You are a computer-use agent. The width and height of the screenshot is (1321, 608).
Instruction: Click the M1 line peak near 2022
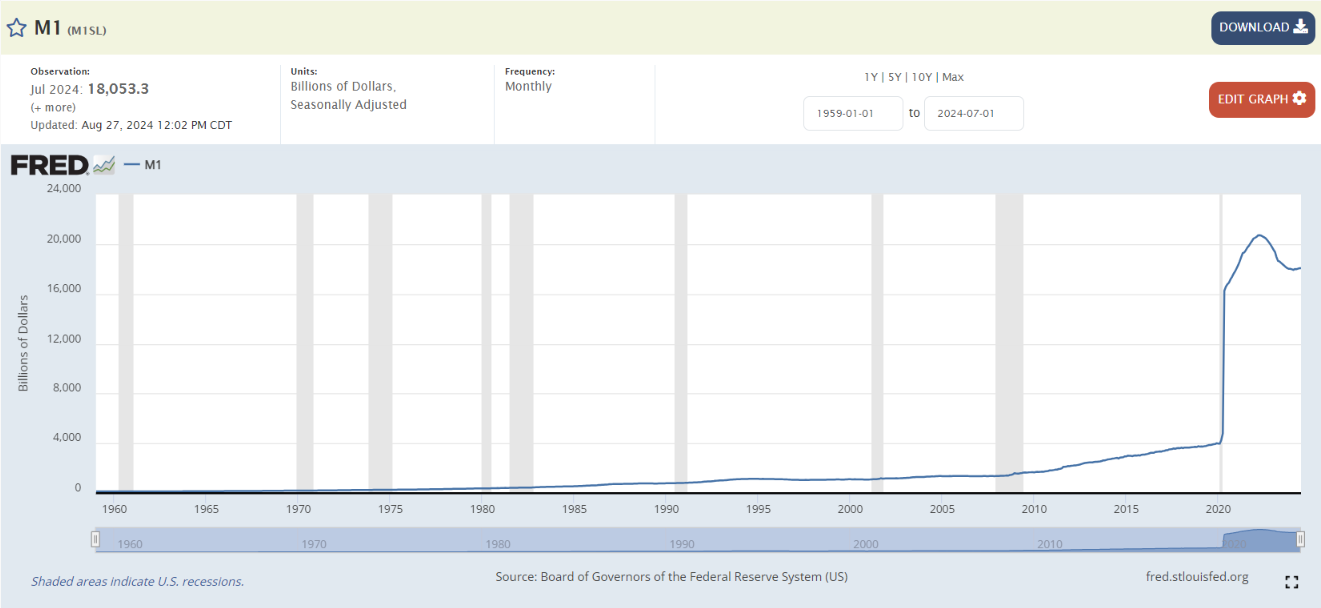point(1260,235)
